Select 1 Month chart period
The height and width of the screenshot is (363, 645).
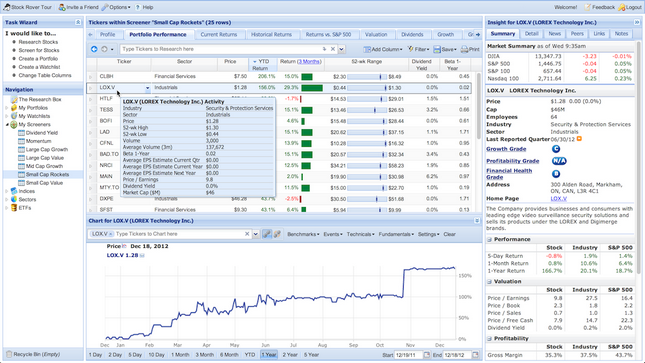pyautogui.click(x=180, y=354)
